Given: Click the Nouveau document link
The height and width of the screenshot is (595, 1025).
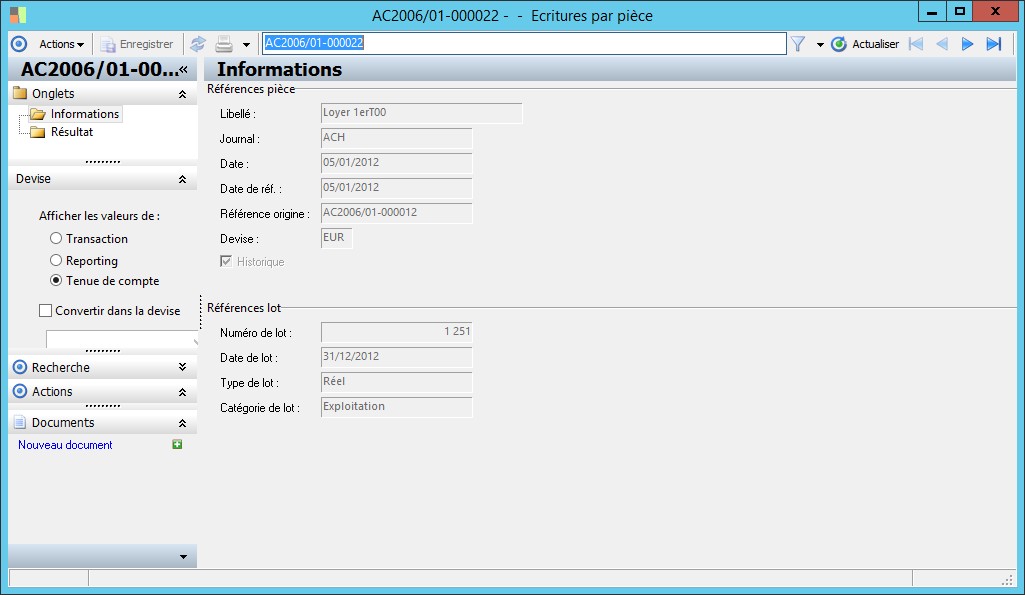Looking at the screenshot, I should click(65, 445).
